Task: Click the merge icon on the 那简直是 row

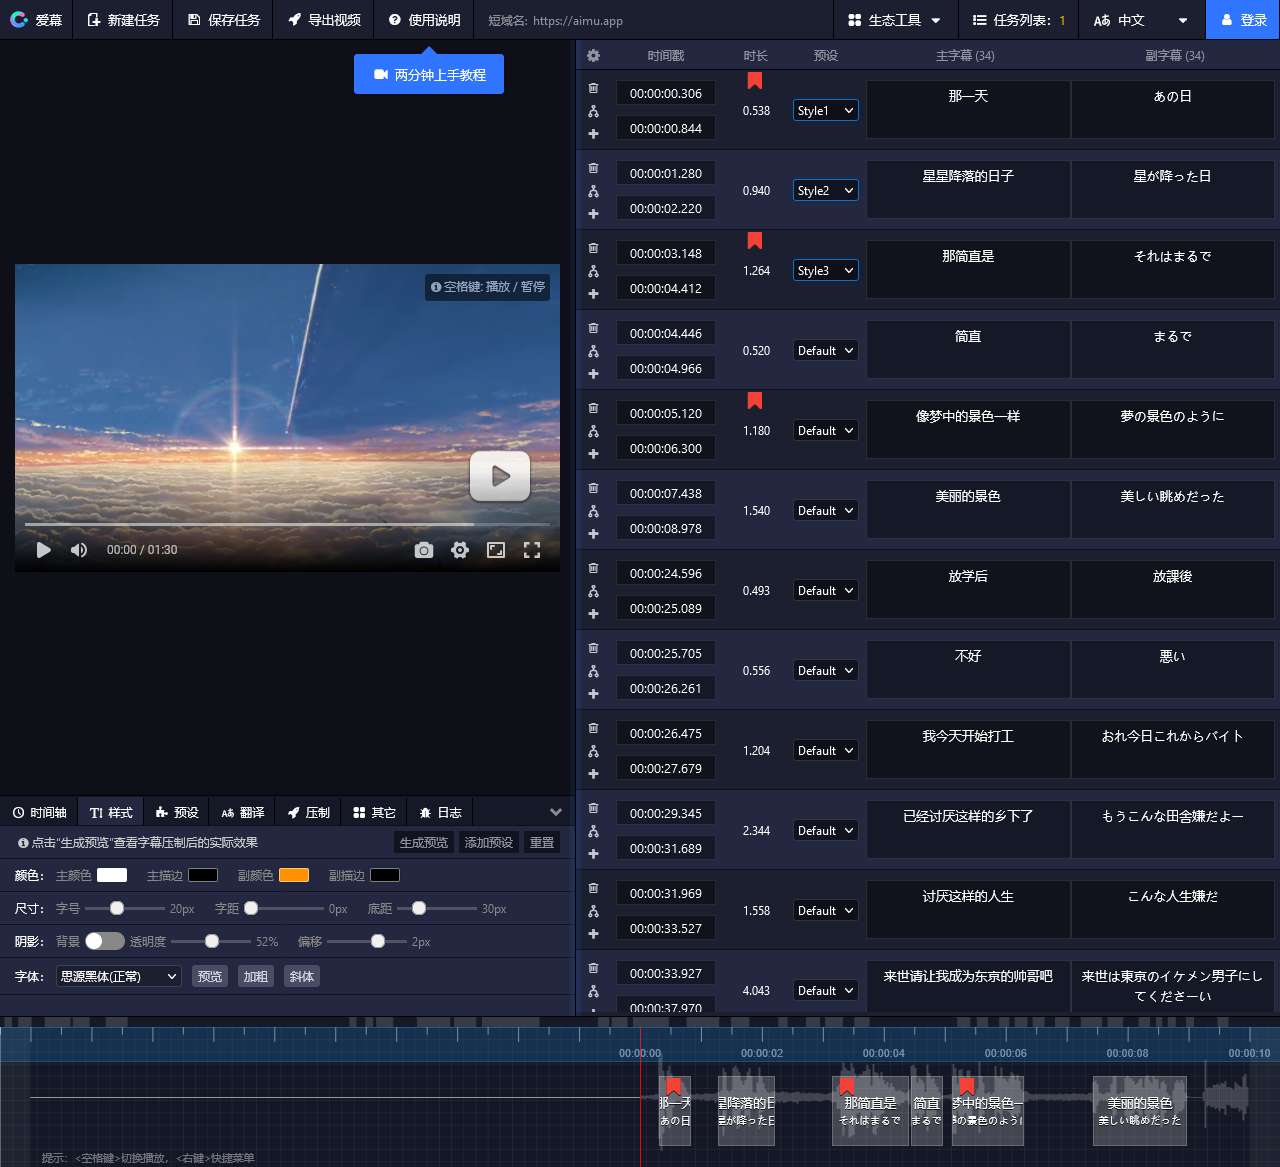Action: (593, 271)
